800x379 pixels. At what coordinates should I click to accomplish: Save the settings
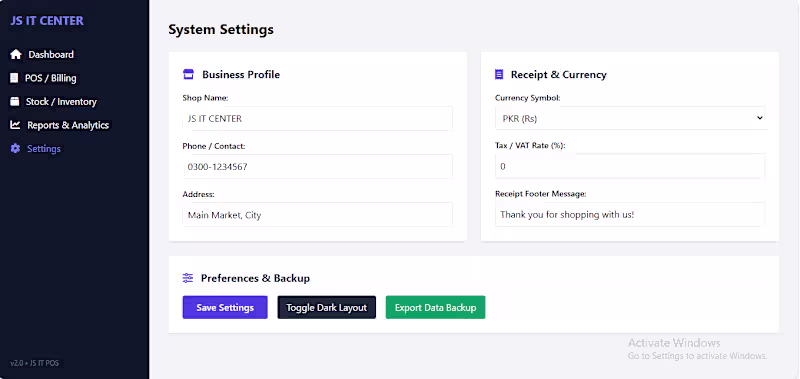[x=225, y=308]
